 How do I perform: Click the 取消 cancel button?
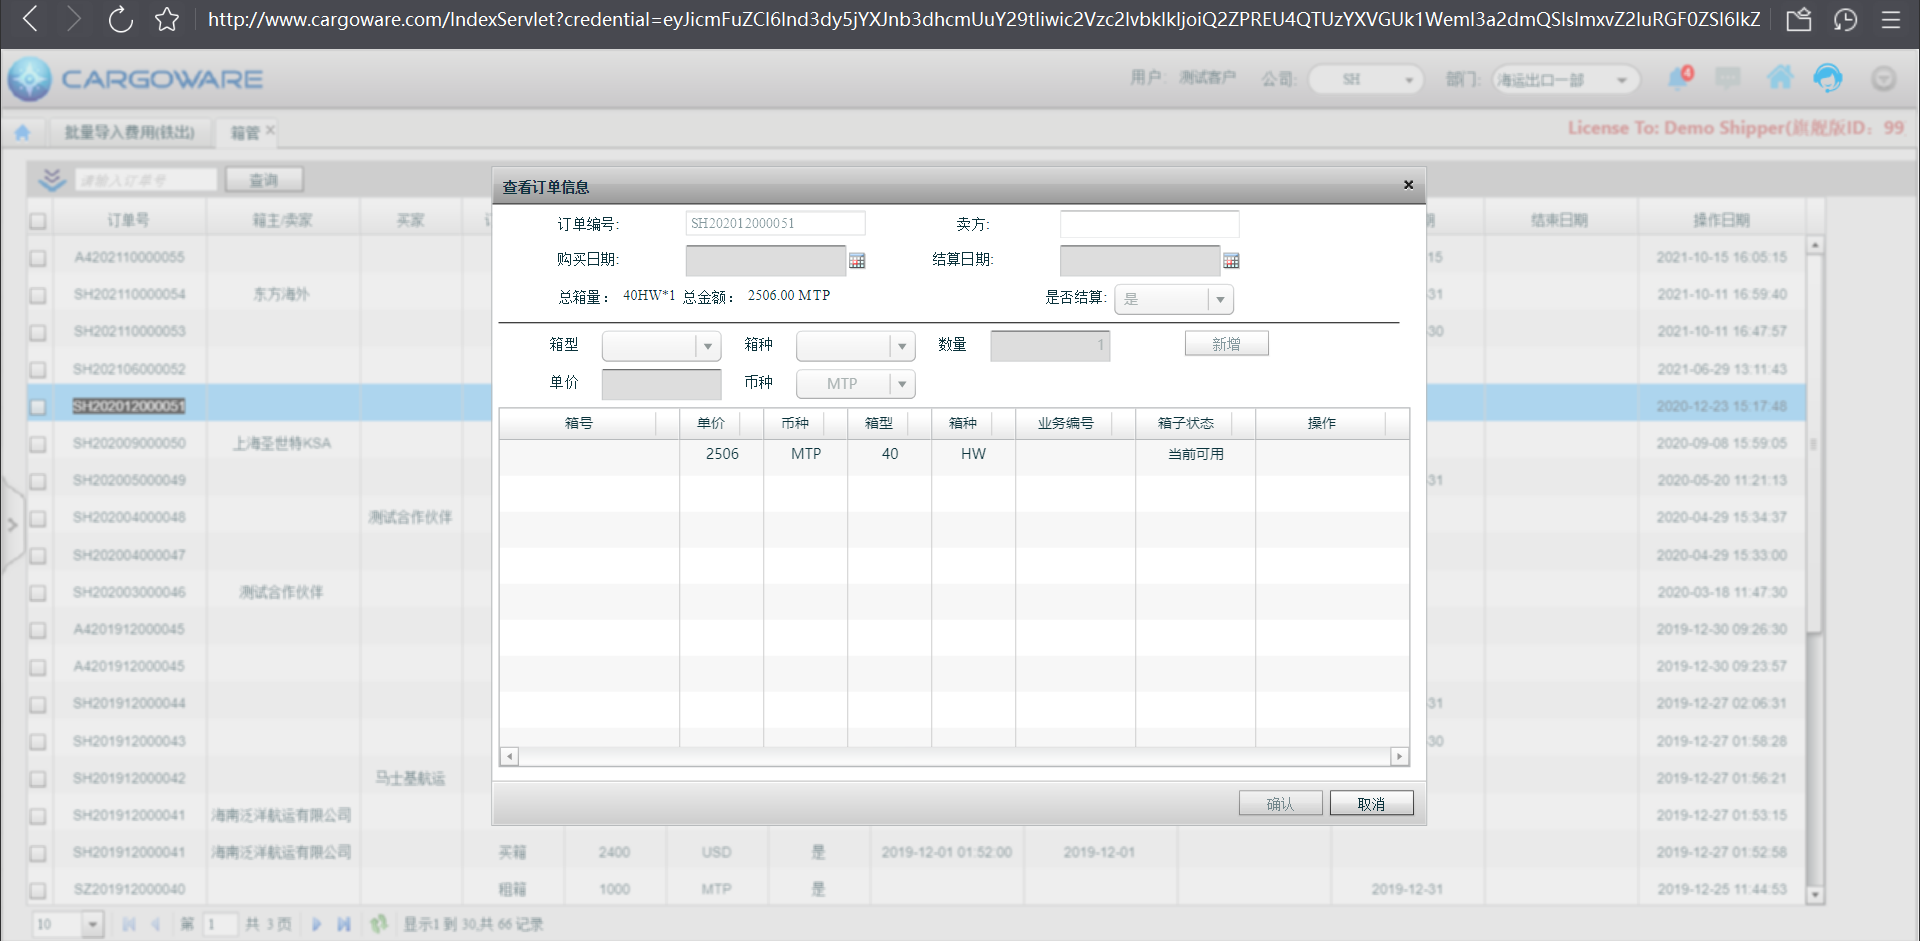1371,804
